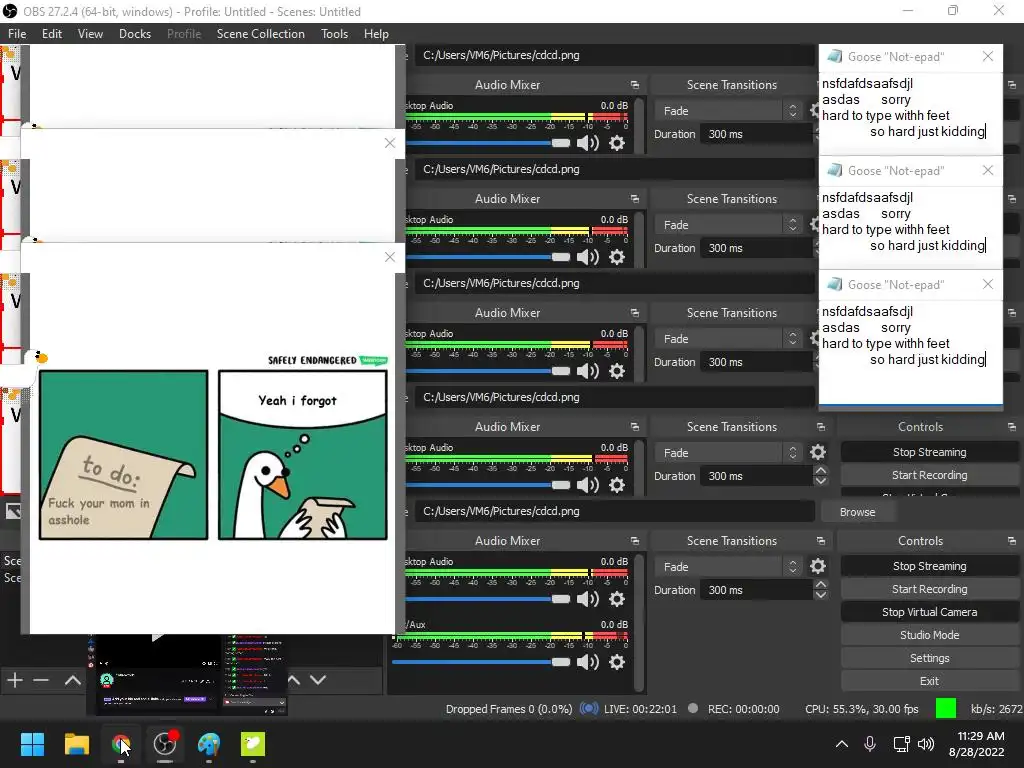The height and width of the screenshot is (768, 1024).
Task: Mute Desktop Audio in topmost Audio Mixer
Action: [588, 142]
